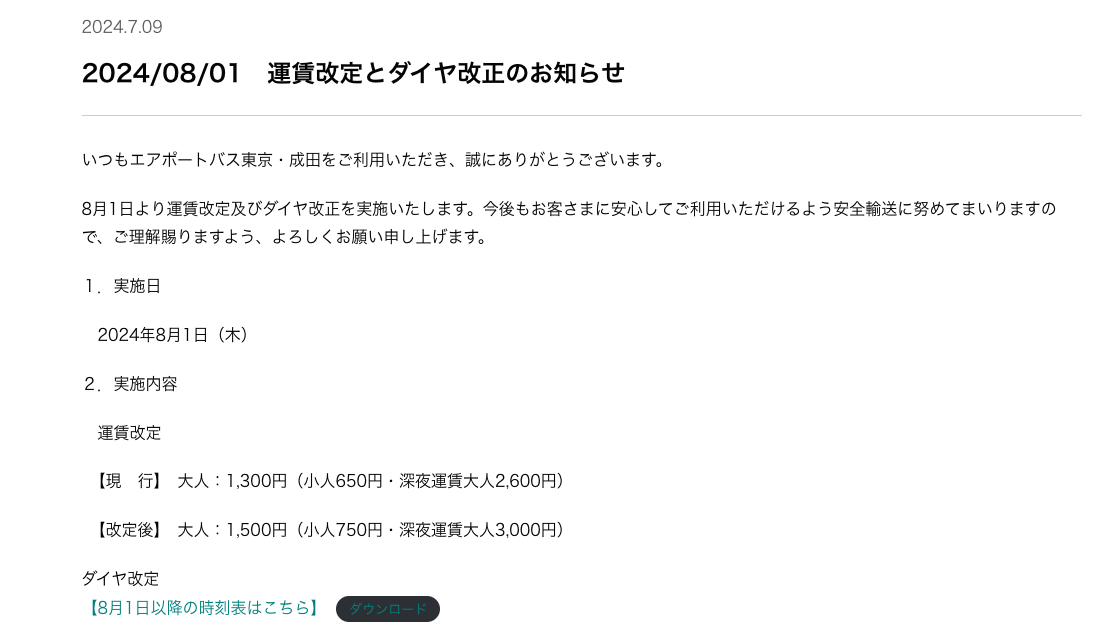The image size is (1107, 637).
Task: Click the 2024.7.09 post date
Action: pos(122,27)
